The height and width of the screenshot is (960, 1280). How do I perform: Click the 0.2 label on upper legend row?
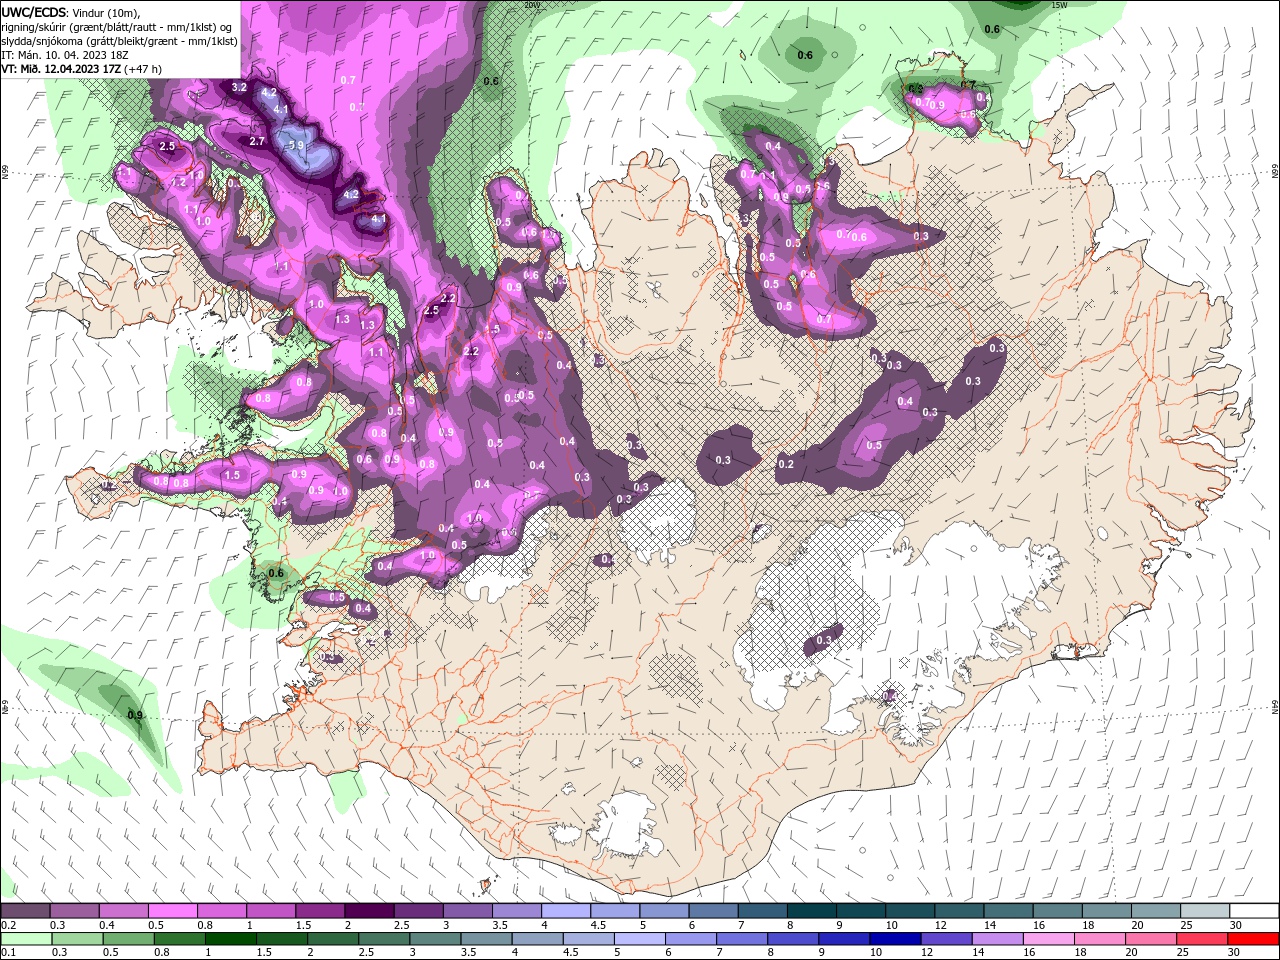[9, 925]
